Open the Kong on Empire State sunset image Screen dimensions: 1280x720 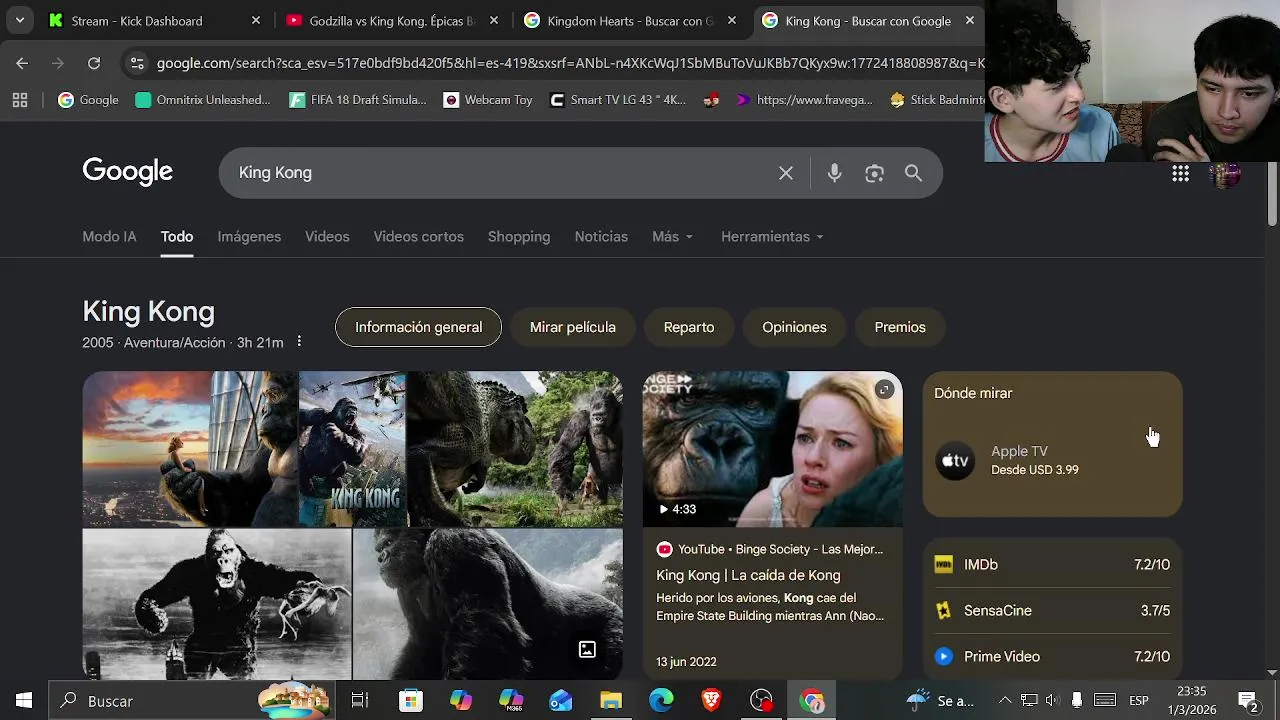pyautogui.click(x=190, y=449)
